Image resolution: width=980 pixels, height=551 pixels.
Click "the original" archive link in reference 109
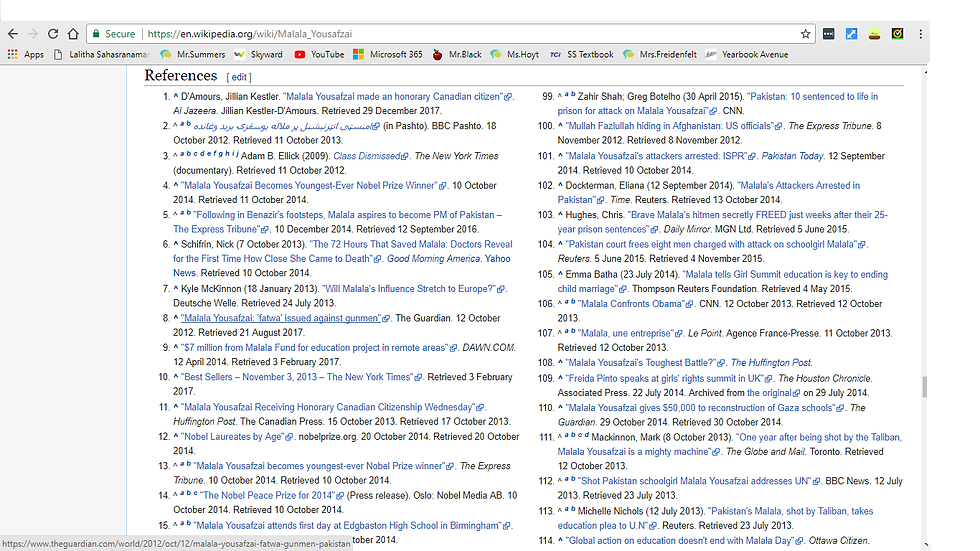[x=773, y=392]
